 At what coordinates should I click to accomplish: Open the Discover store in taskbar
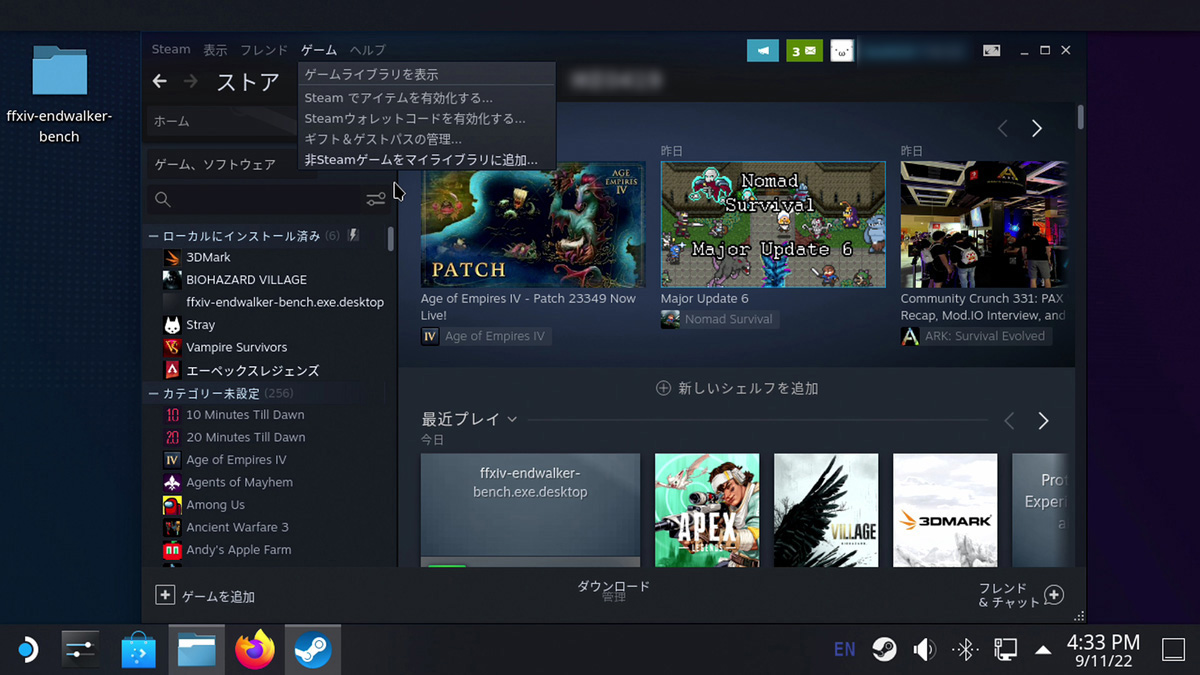coord(139,650)
